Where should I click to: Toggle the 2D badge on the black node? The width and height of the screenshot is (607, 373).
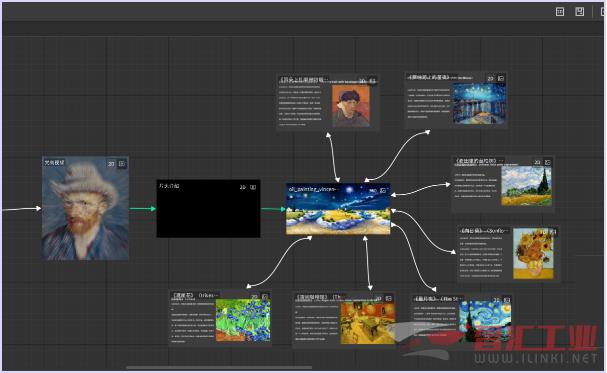(242, 187)
